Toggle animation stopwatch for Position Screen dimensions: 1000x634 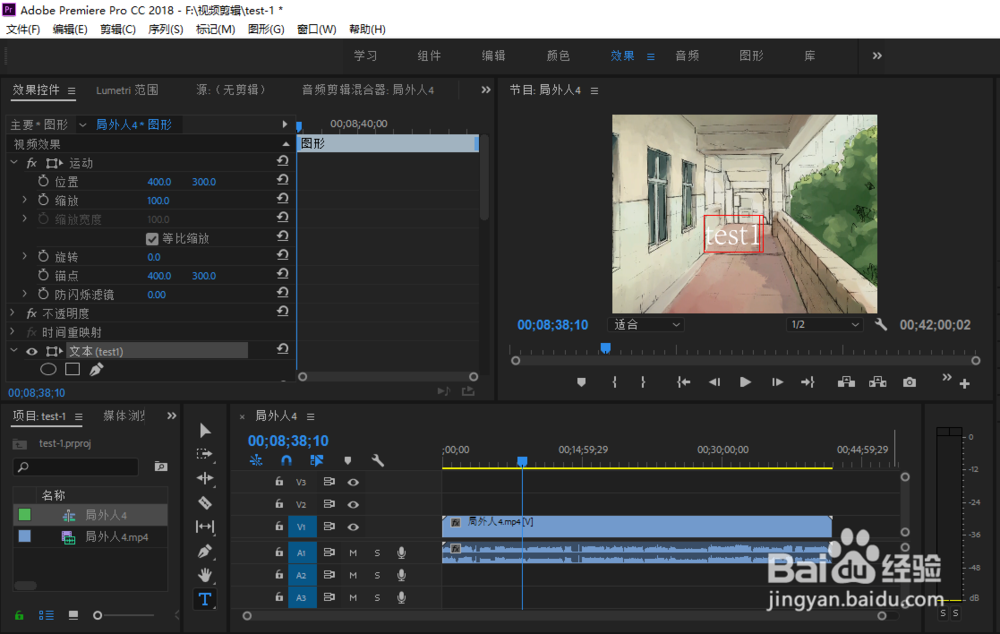pyautogui.click(x=43, y=181)
